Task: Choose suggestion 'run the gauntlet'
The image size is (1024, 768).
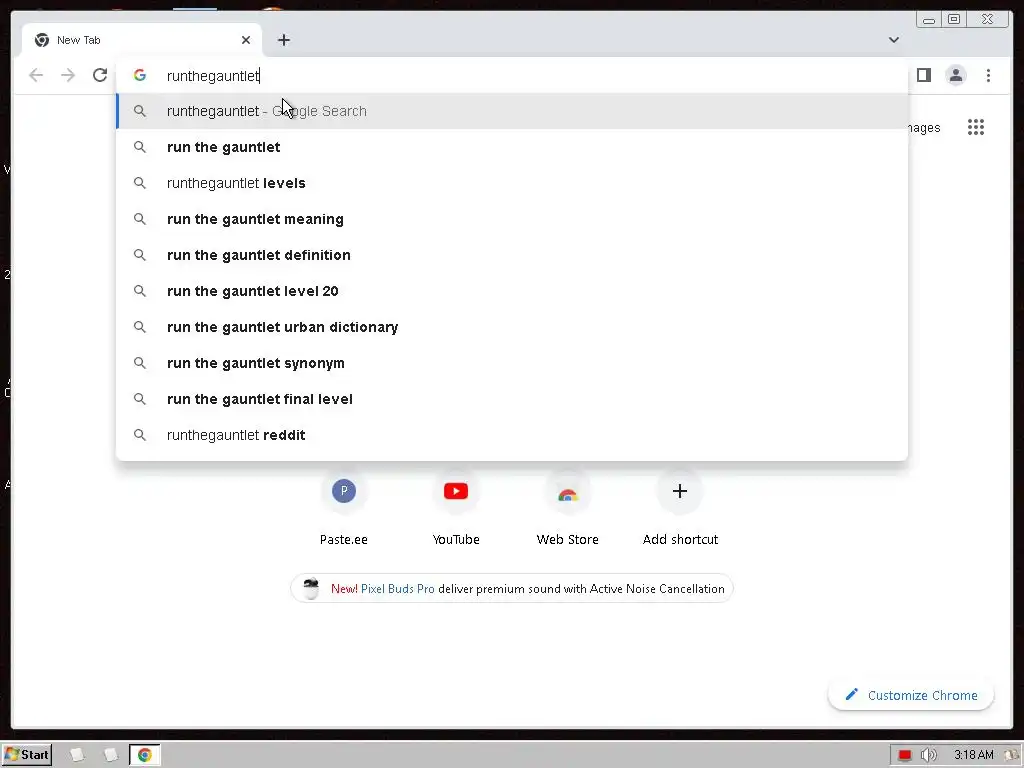Action: (512, 147)
